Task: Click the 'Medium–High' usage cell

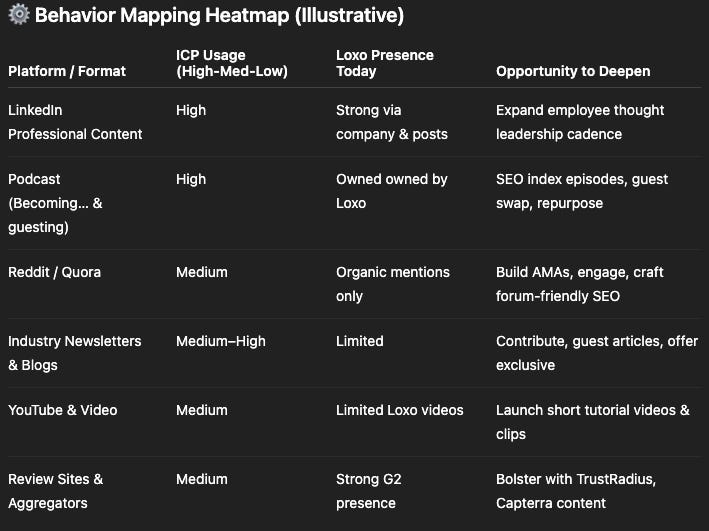Action: pyautogui.click(x=221, y=341)
